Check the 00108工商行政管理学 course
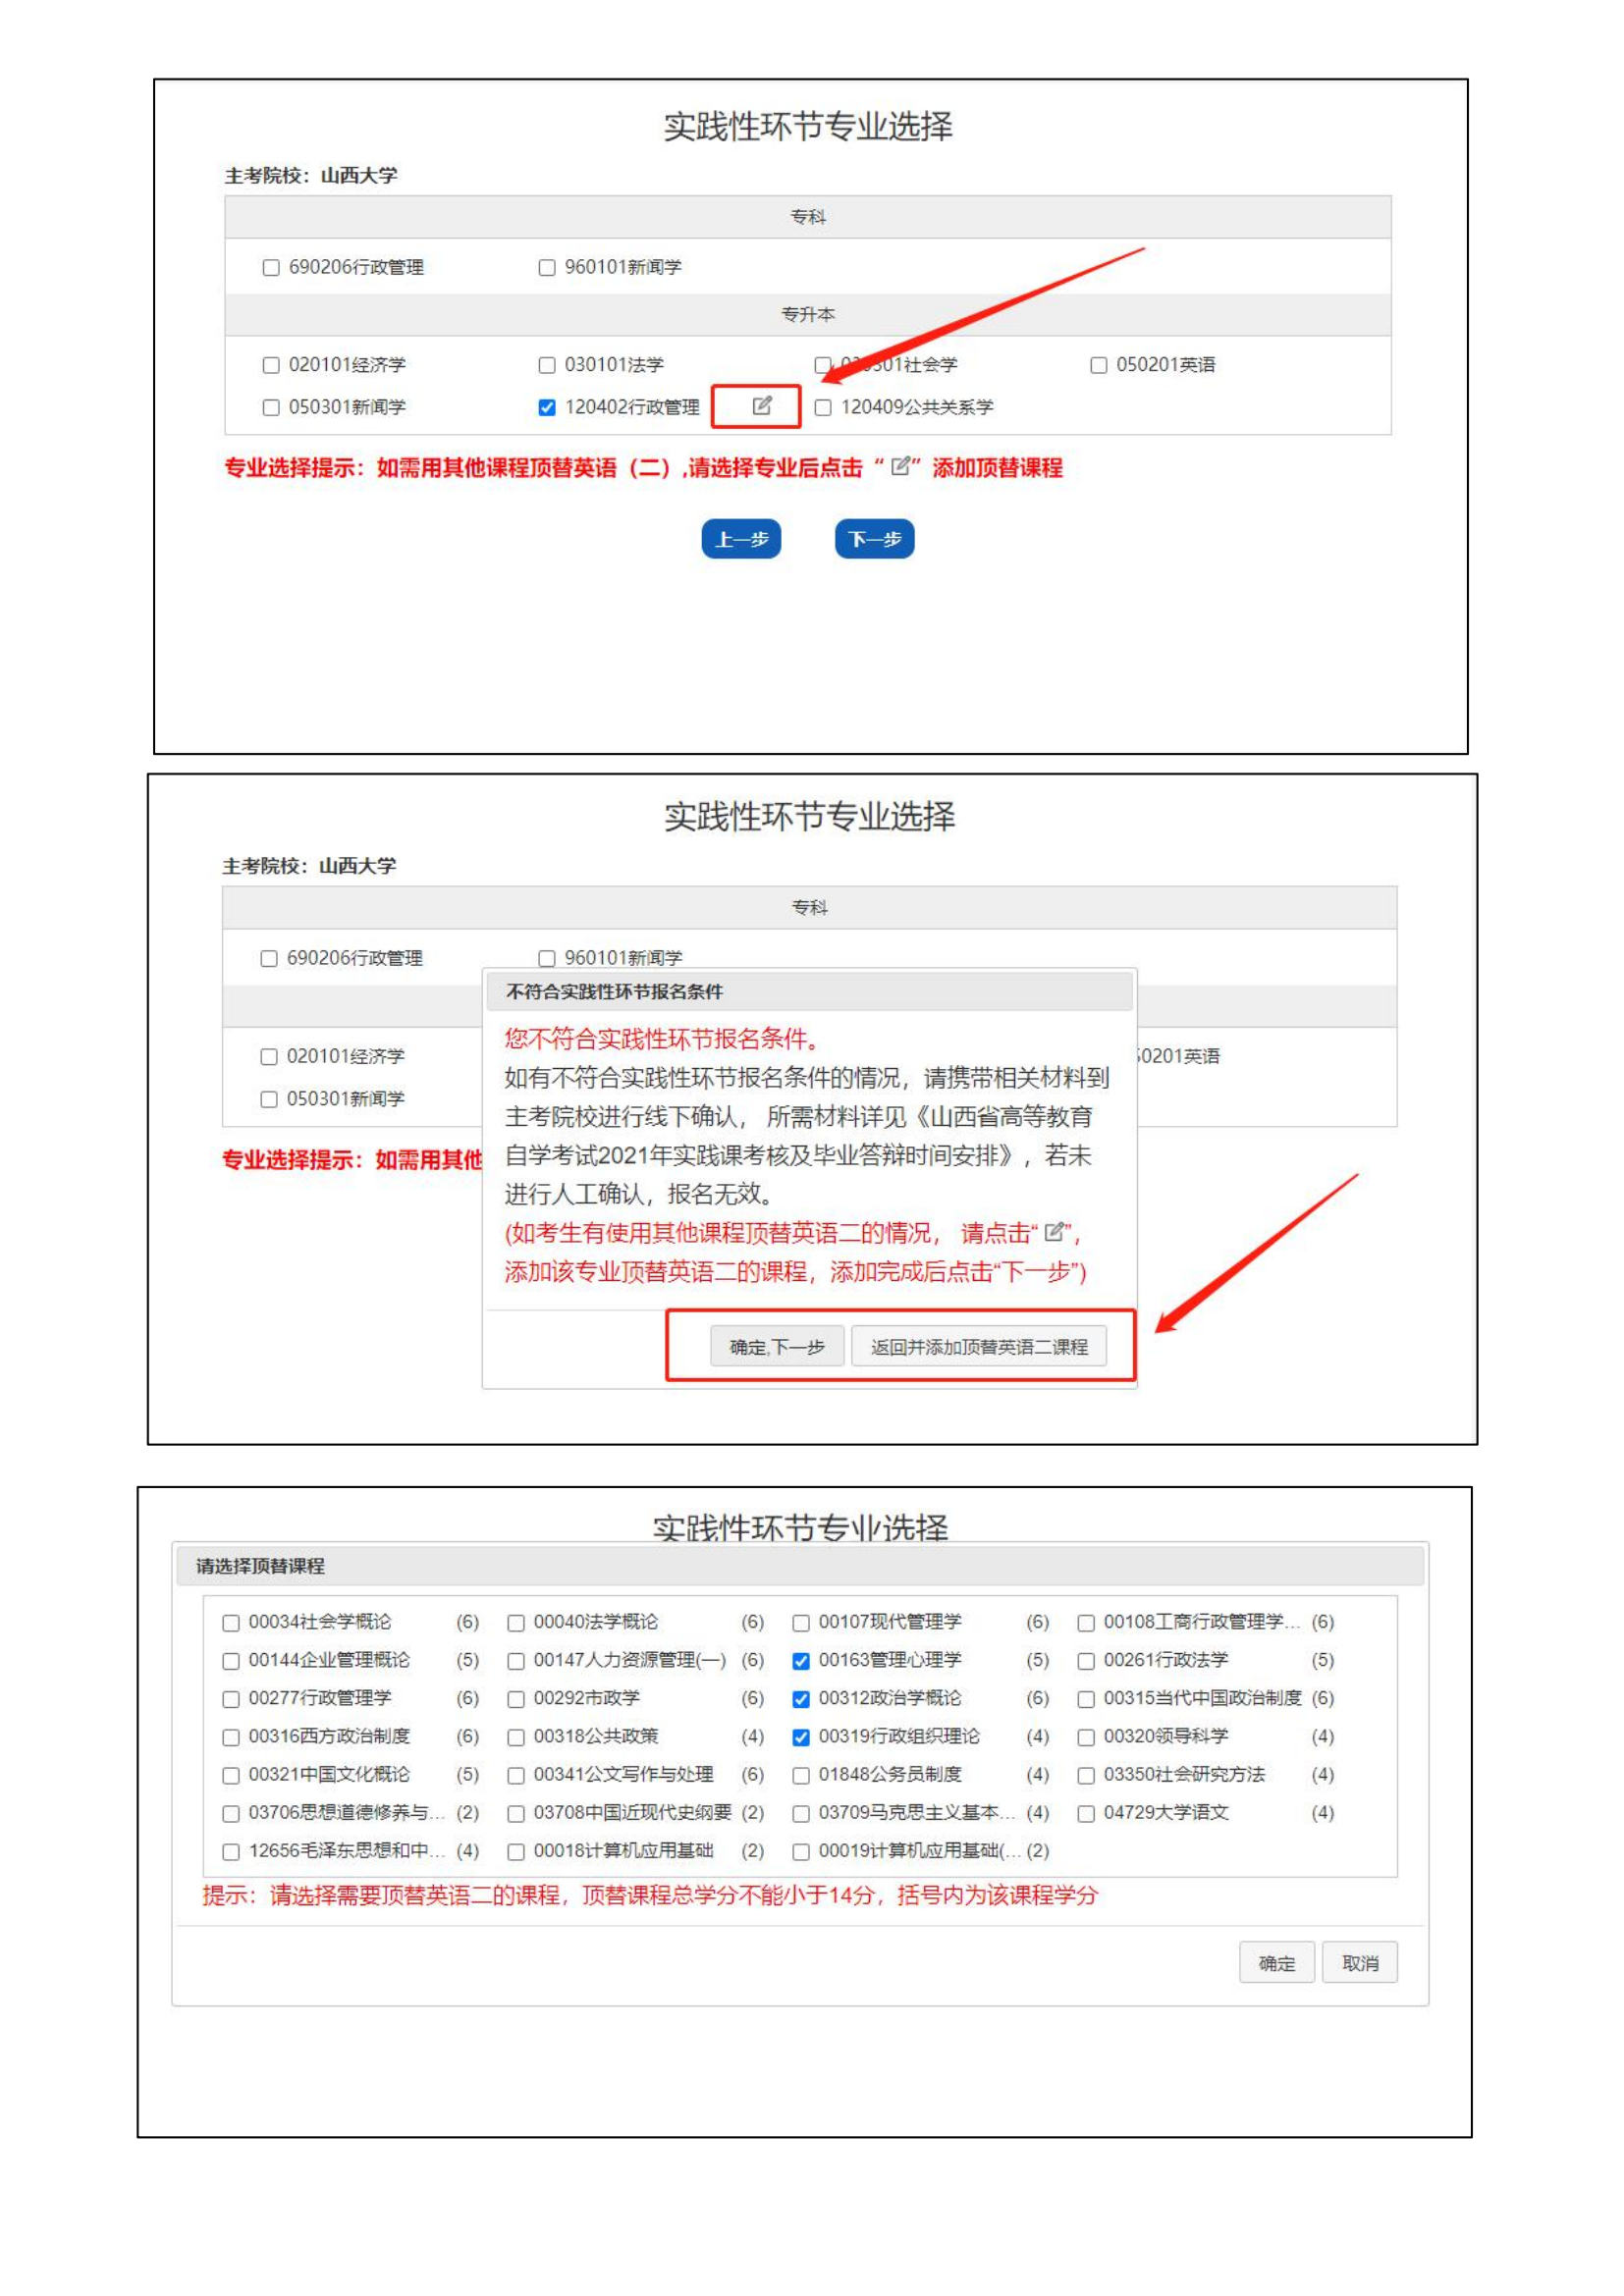The height and width of the screenshot is (2296, 1624). (1086, 1622)
